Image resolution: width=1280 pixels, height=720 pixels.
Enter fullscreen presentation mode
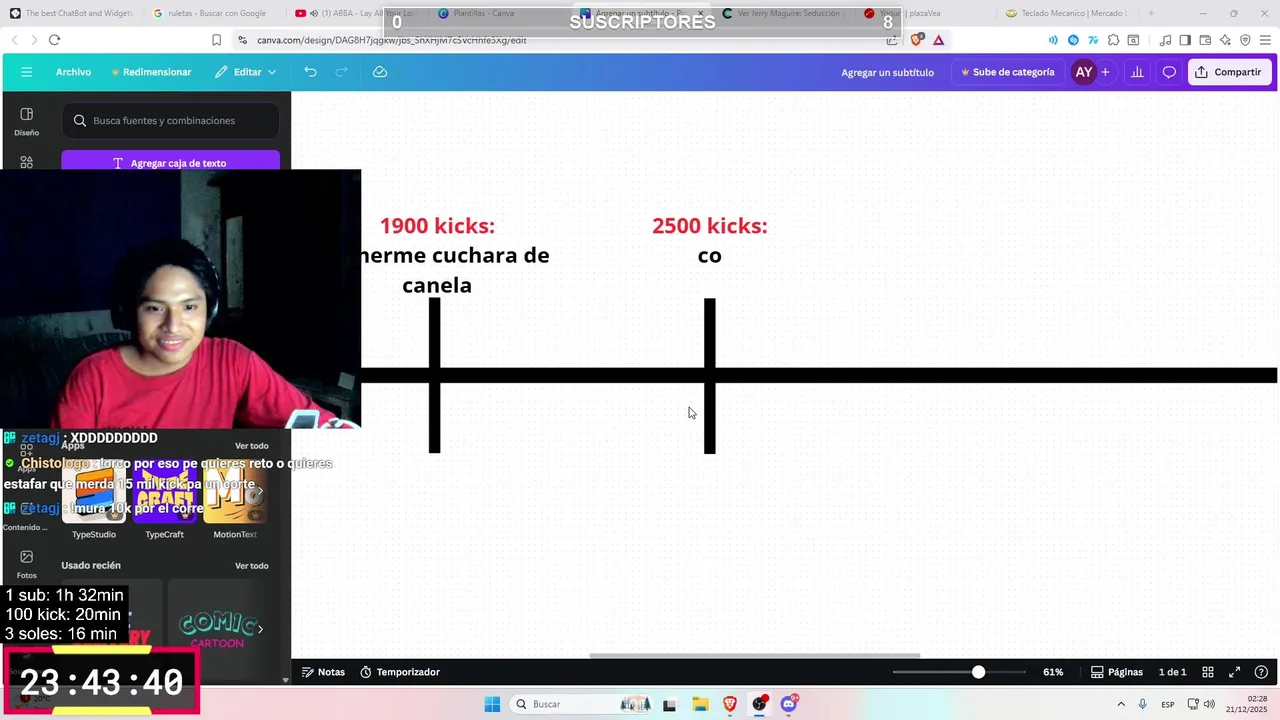1234,672
